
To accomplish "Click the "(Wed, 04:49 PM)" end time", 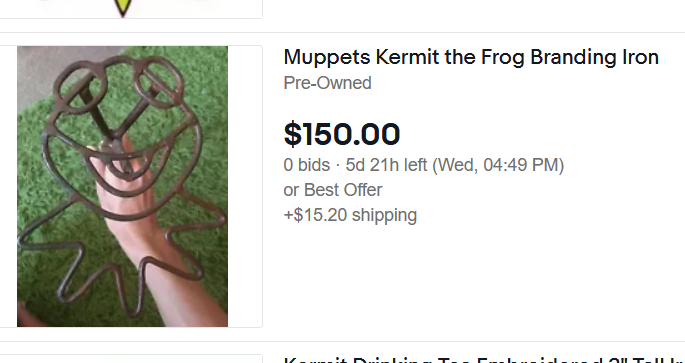I will (x=498, y=165).
